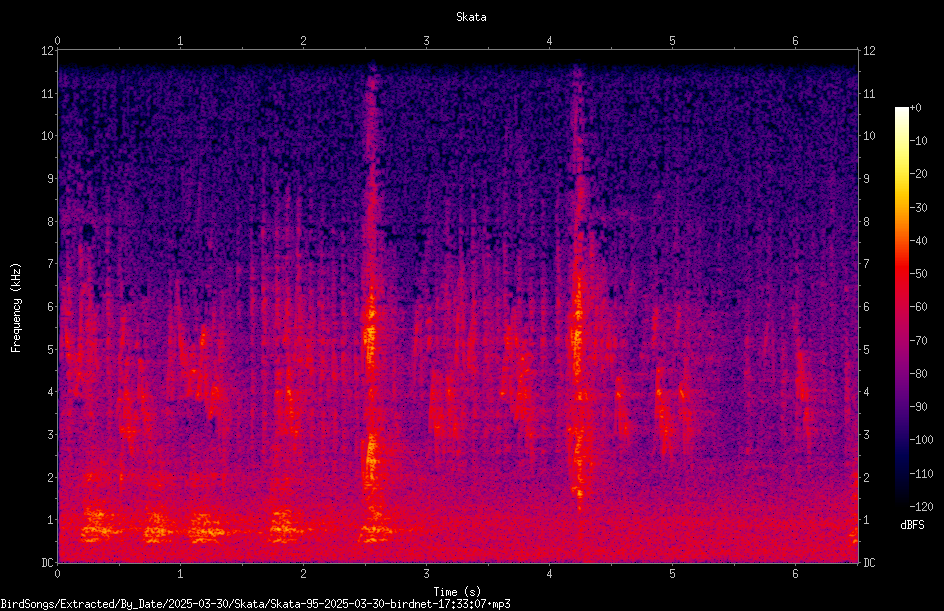Click "6" on the top time axis
The width and height of the screenshot is (944, 611).
(795, 41)
